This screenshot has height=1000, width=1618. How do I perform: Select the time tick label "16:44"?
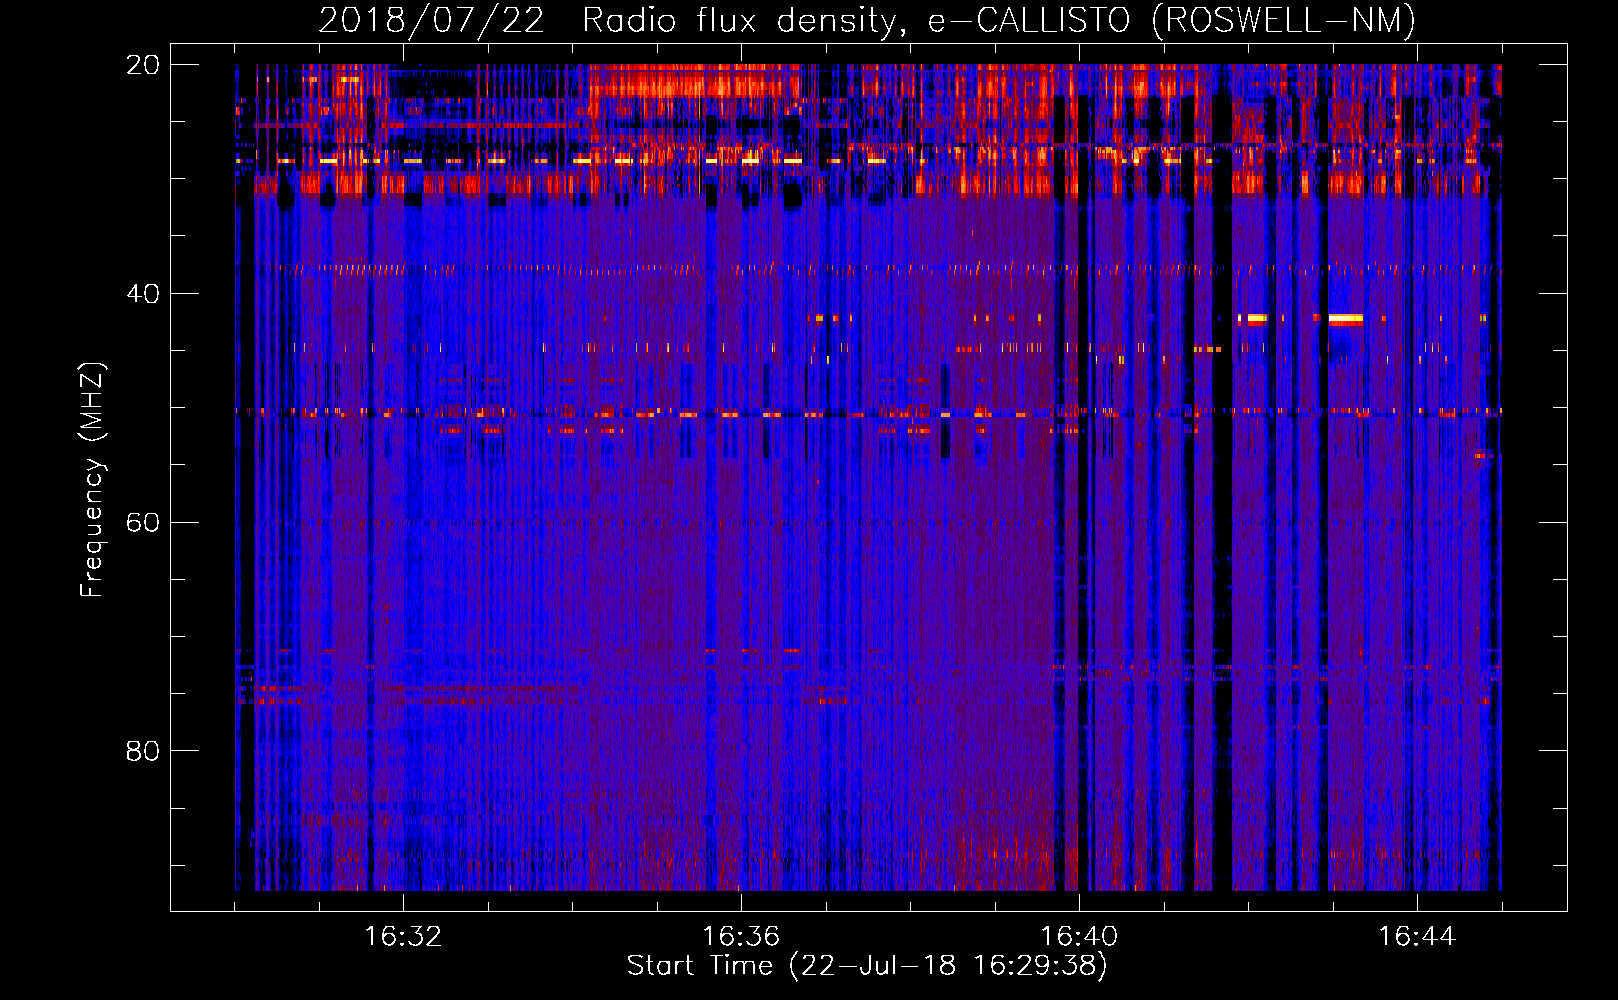click(x=1417, y=937)
